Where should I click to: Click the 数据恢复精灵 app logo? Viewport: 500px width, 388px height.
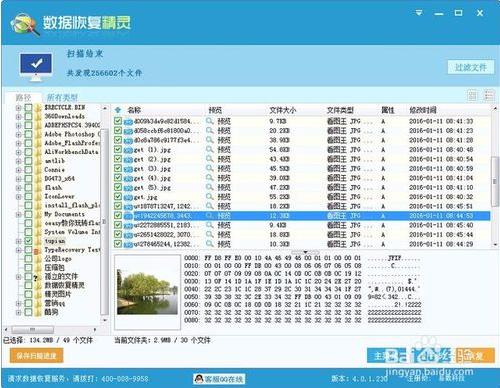(x=24, y=24)
